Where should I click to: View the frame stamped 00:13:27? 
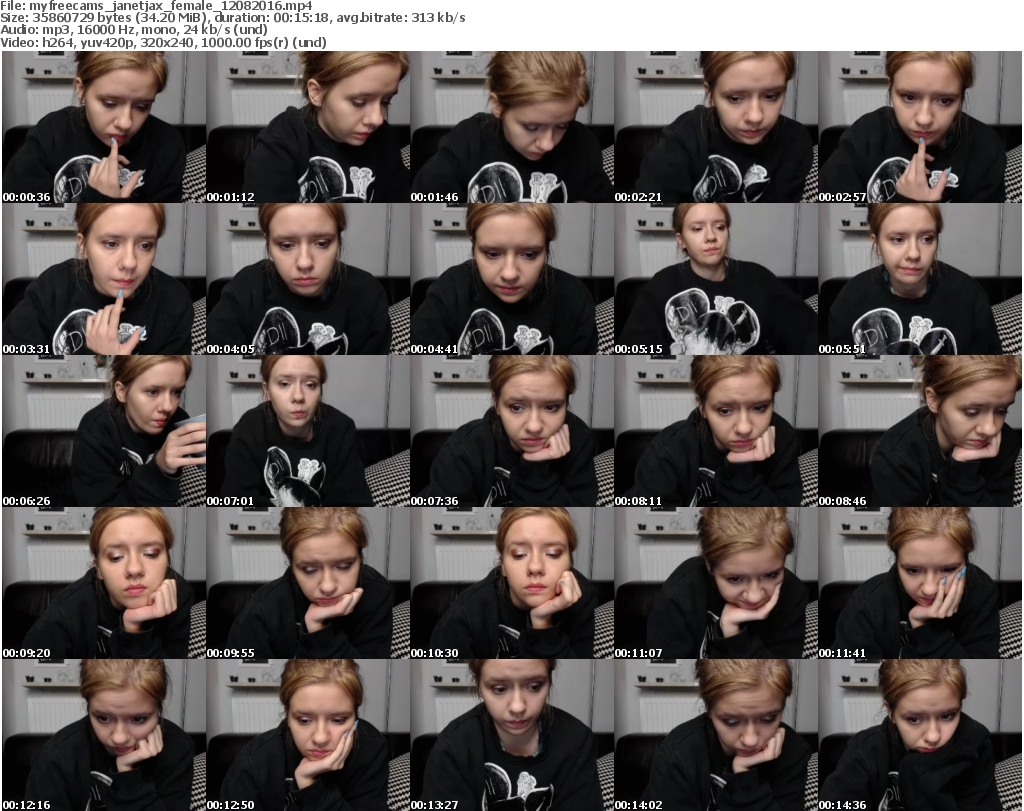[512, 735]
